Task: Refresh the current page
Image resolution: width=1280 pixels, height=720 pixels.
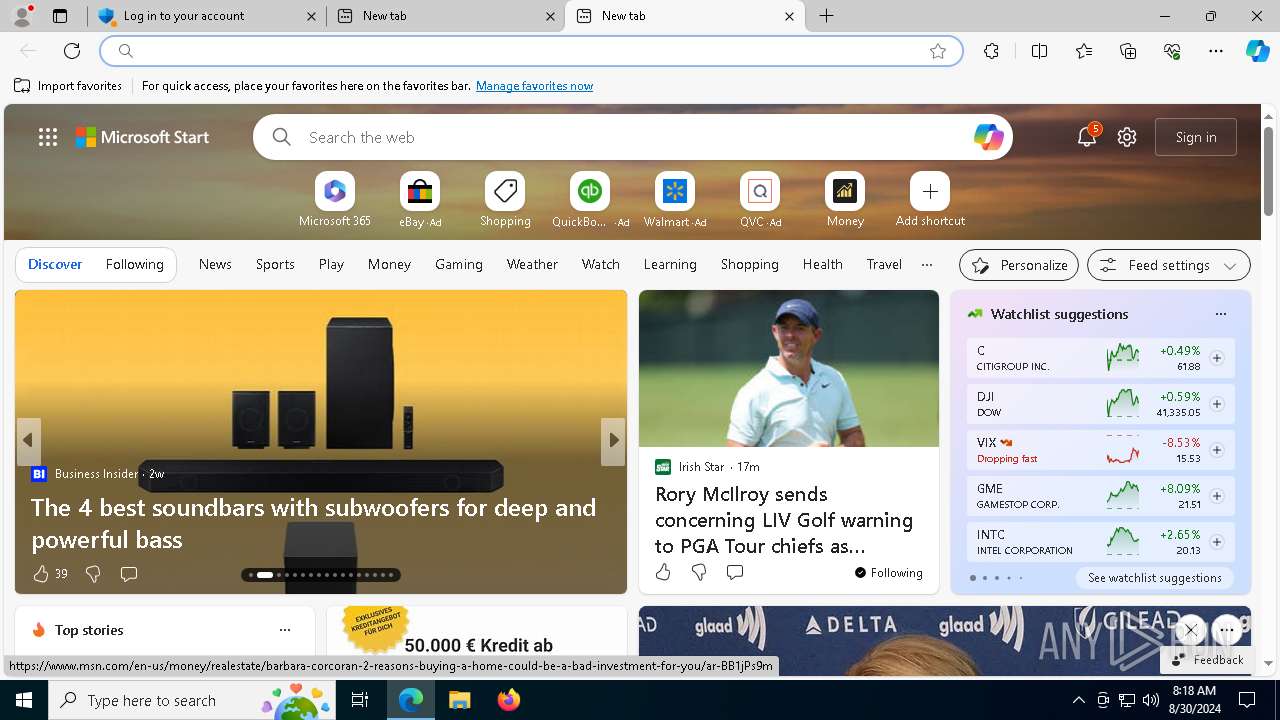Action: point(72,51)
